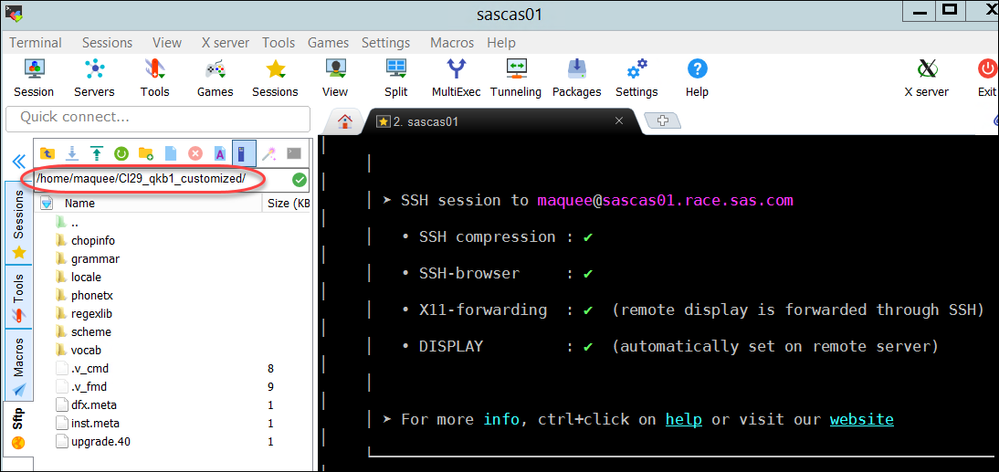Activate the MultiExec toolbar icon
Viewport: 999px width, 472px height.
pyautogui.click(x=456, y=78)
